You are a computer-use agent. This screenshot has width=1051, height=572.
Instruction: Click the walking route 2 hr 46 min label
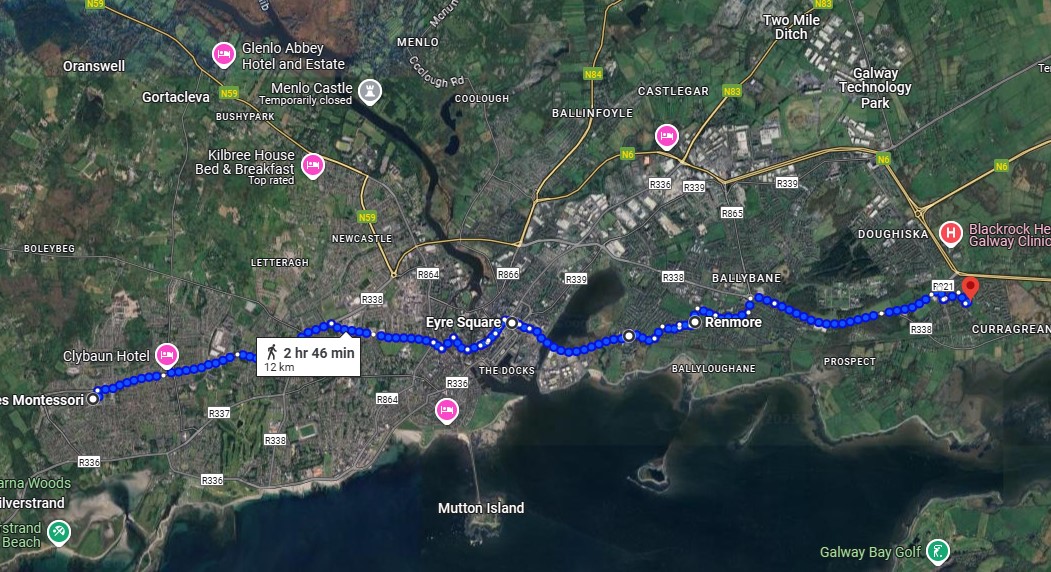pyautogui.click(x=308, y=357)
